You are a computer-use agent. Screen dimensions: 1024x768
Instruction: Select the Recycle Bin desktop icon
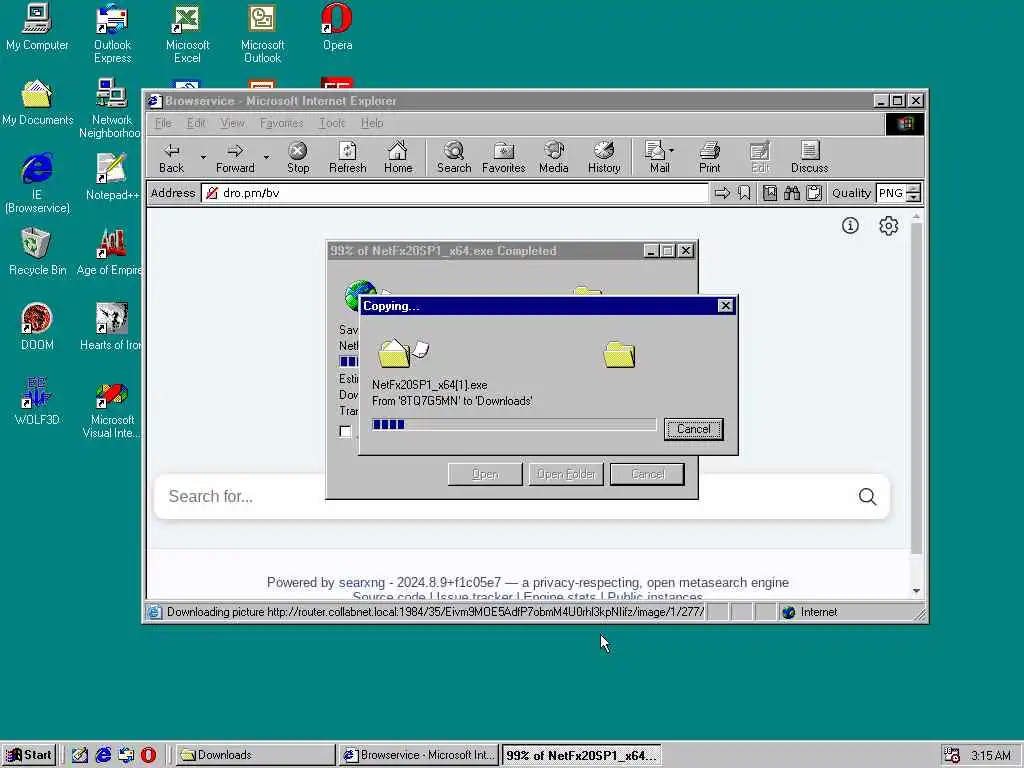pyautogui.click(x=37, y=251)
